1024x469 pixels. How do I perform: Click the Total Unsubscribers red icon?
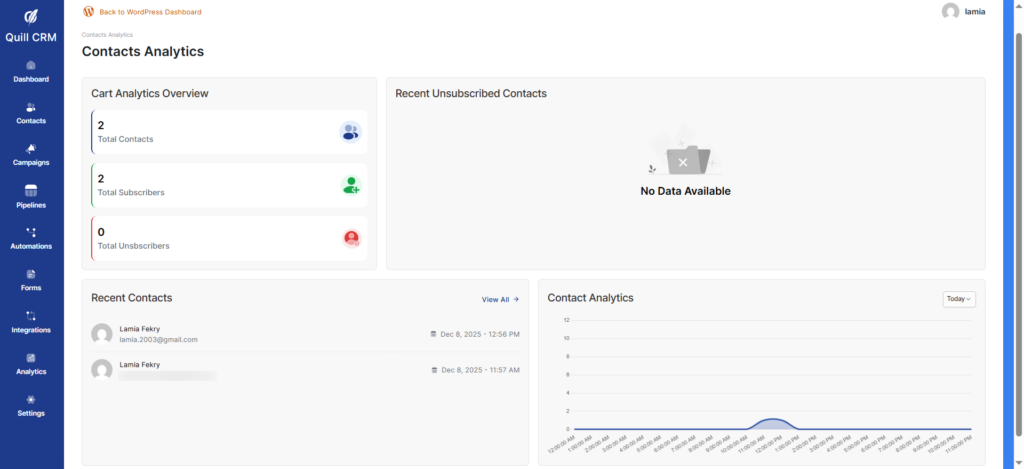350,238
